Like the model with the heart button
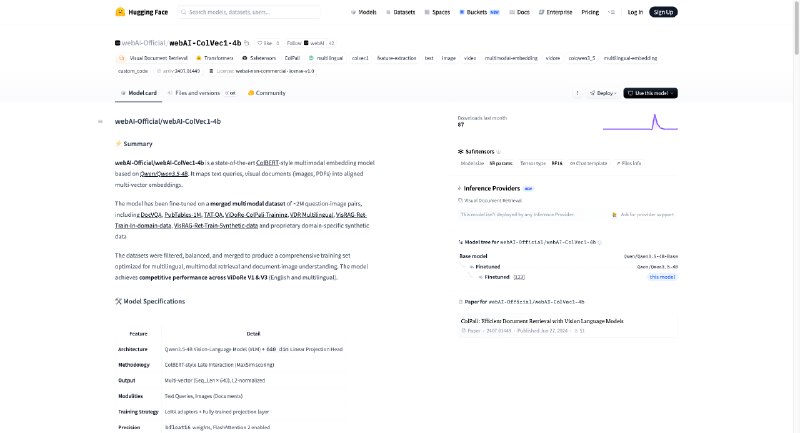Viewport: 800px width, 433px height. pyautogui.click(x=265, y=43)
